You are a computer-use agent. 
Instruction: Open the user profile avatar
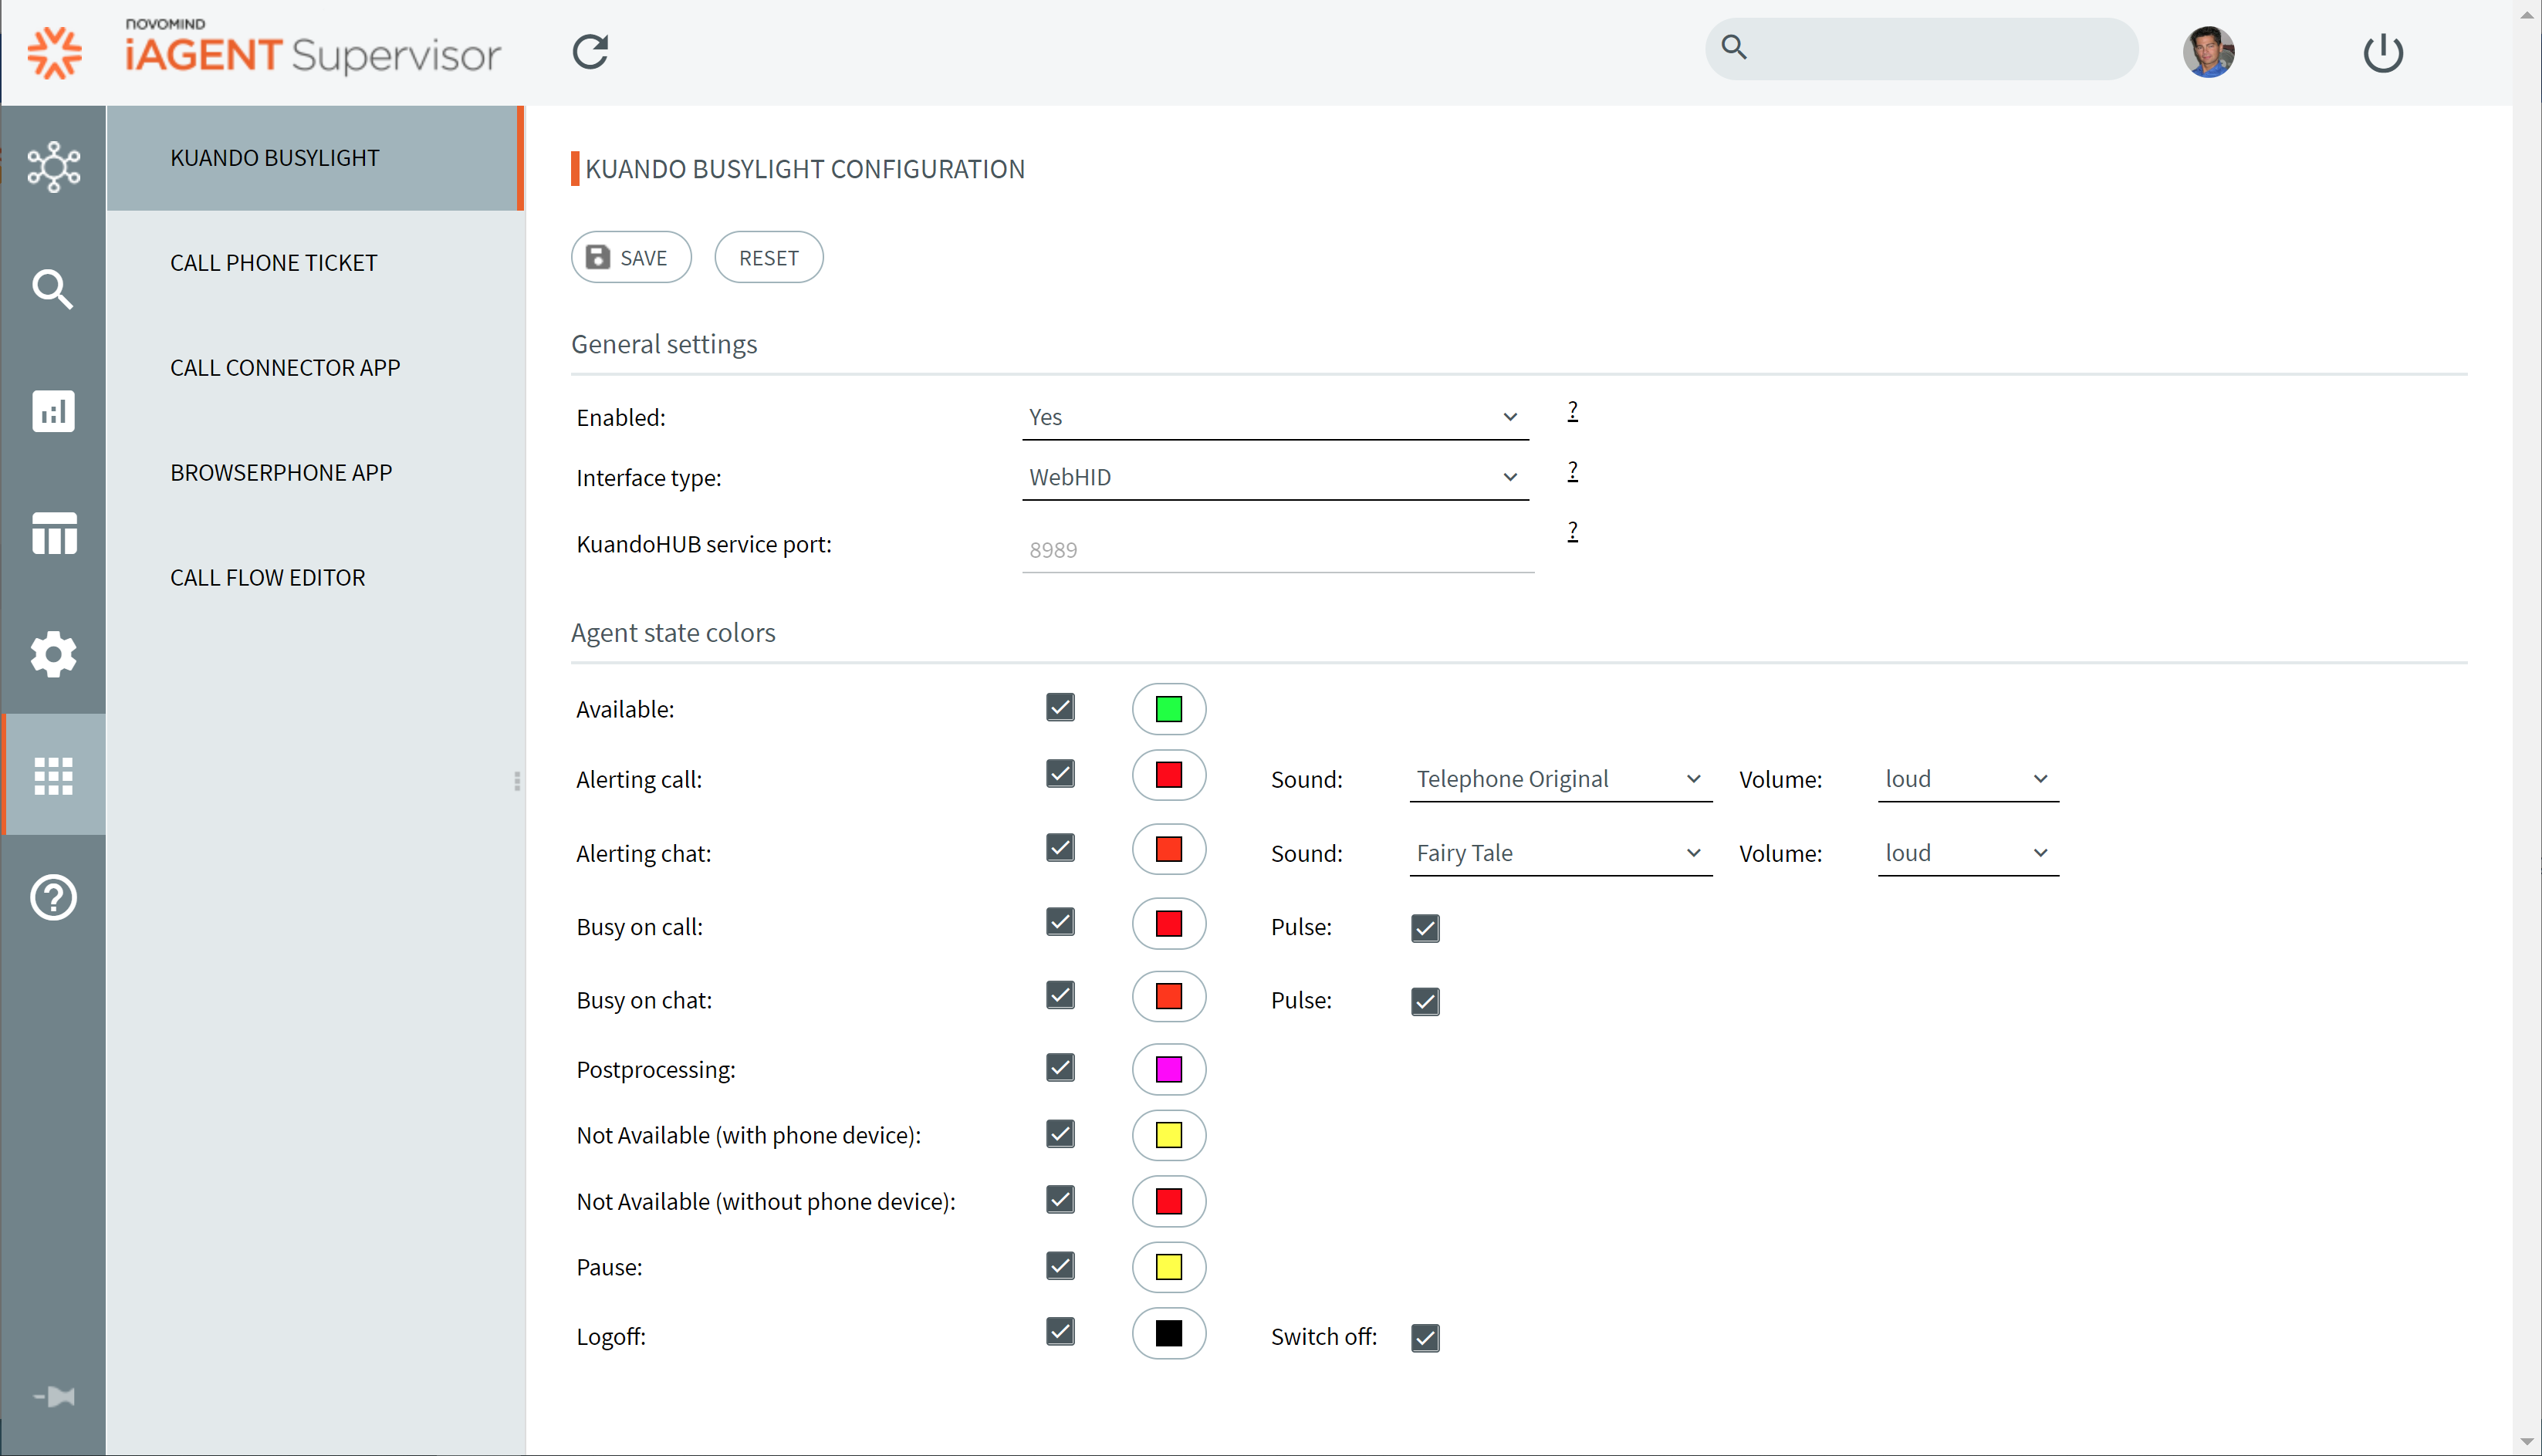[2208, 52]
